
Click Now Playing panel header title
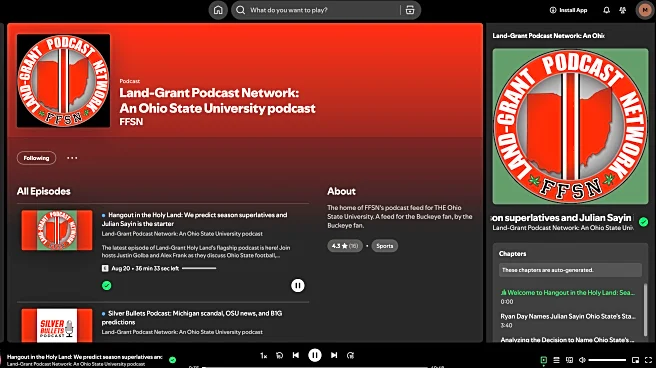548,36
